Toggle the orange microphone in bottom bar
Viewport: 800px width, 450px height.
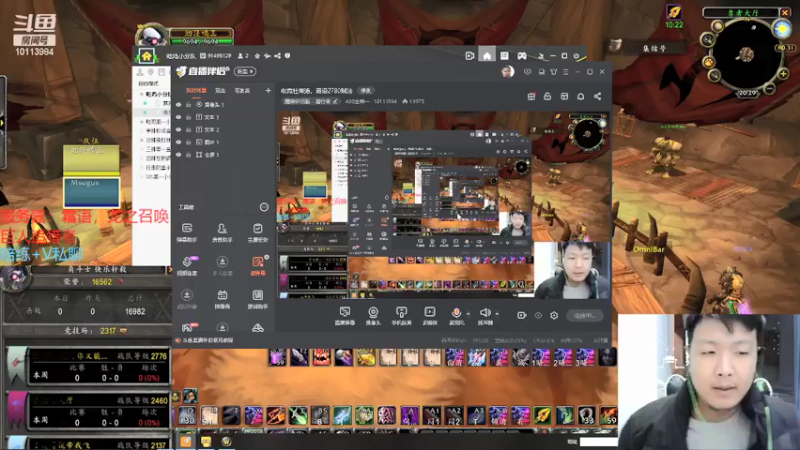456,313
